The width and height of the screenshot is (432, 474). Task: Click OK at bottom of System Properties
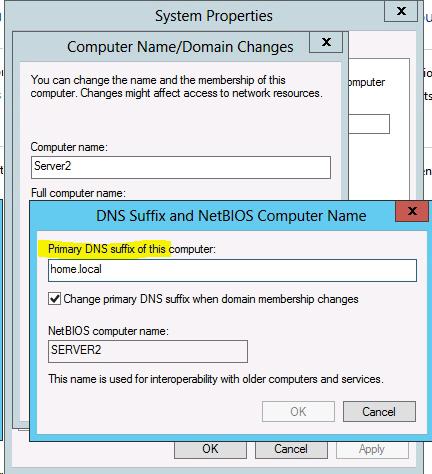tap(210, 449)
